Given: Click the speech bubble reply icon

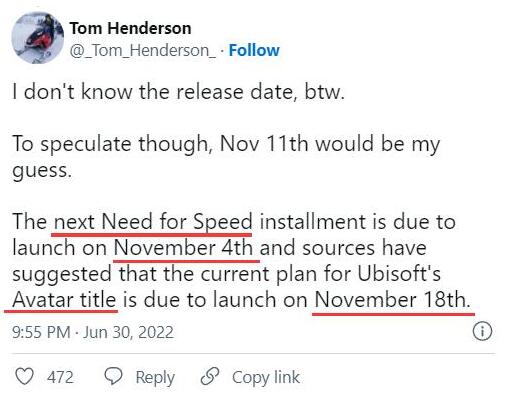Looking at the screenshot, I should coord(114,376).
